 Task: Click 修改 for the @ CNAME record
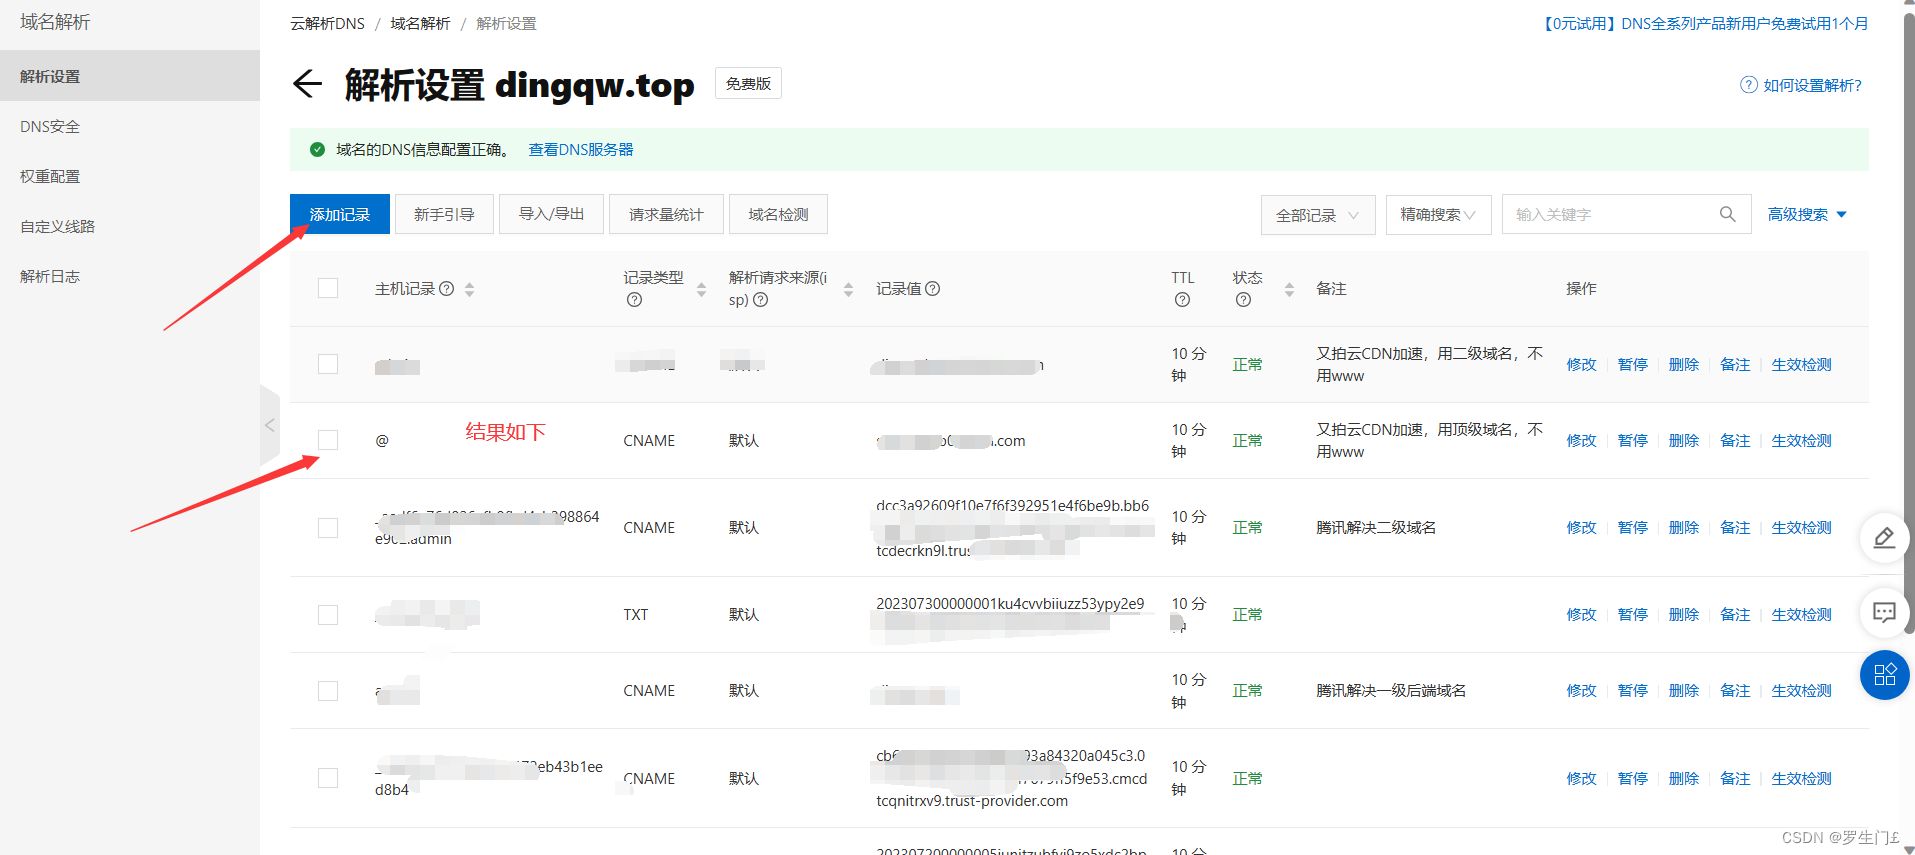click(x=1581, y=440)
